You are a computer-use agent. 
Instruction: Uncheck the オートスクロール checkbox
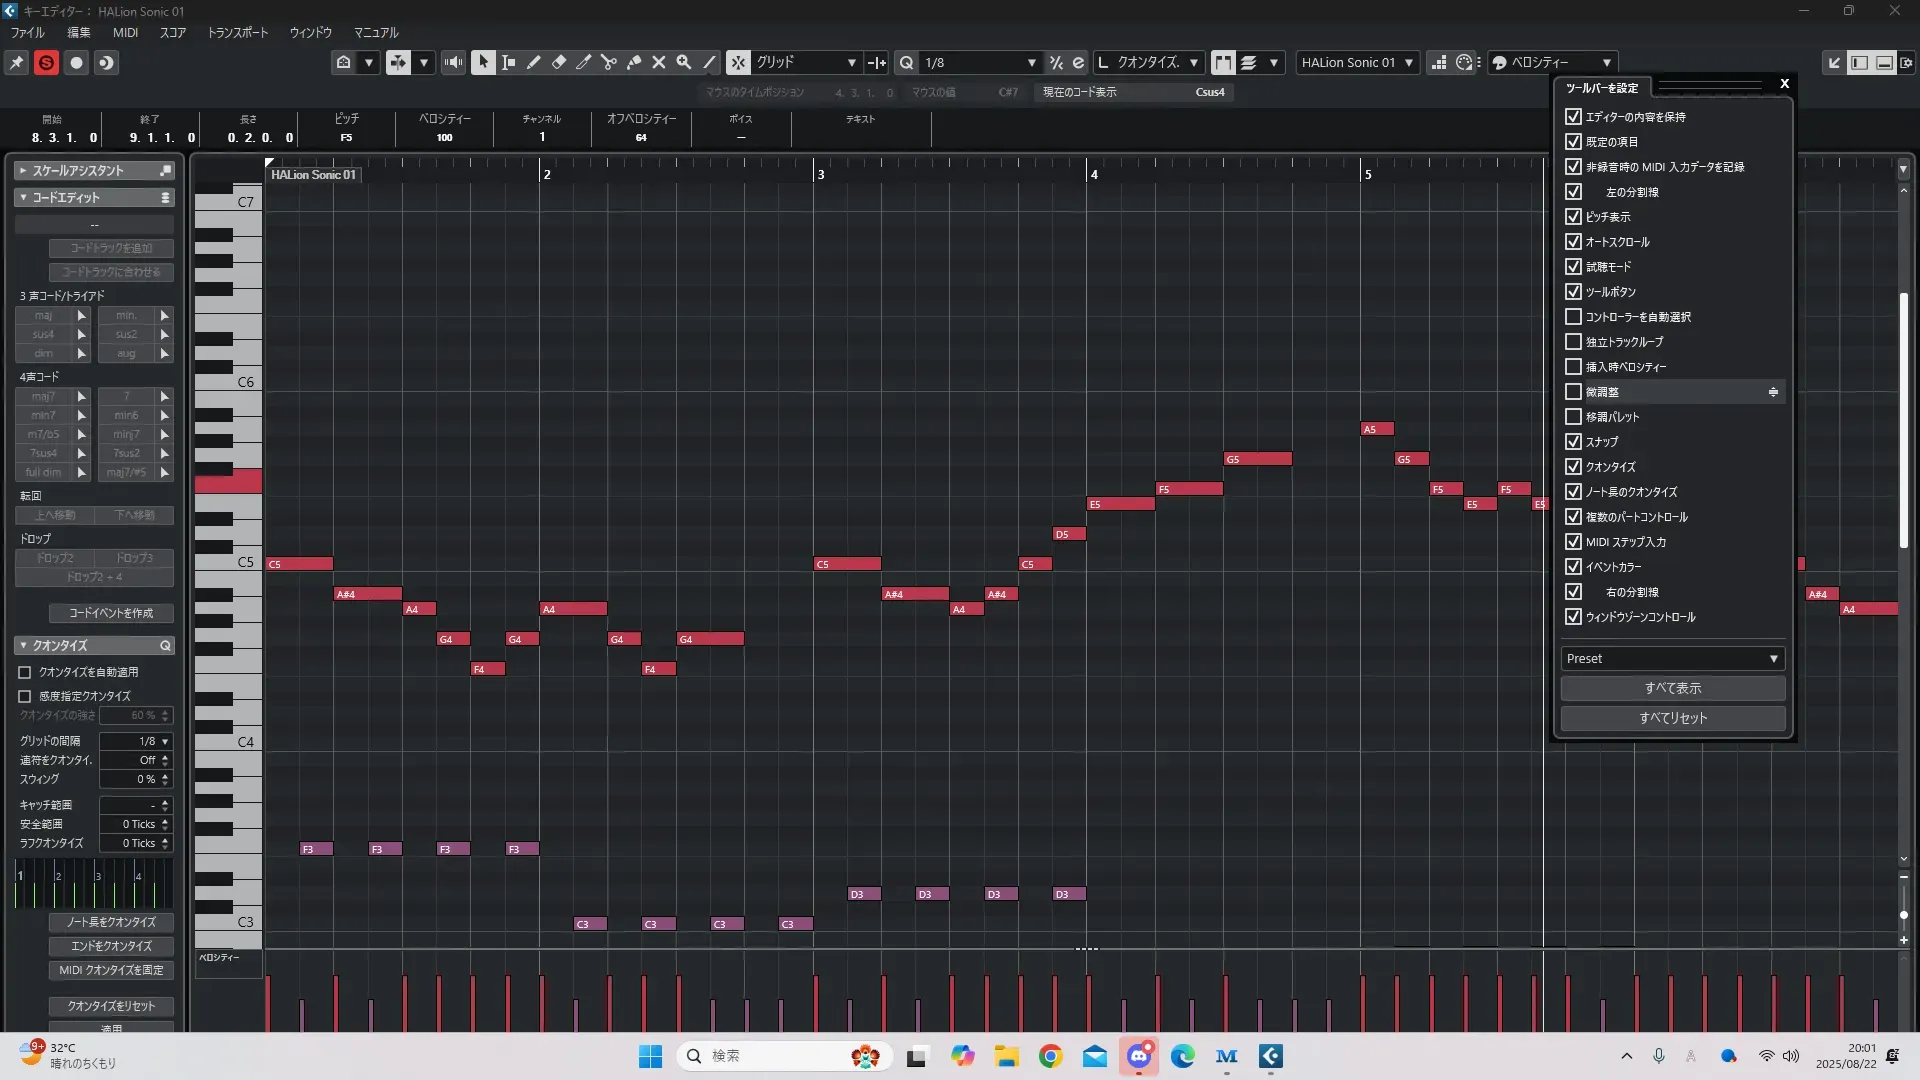(x=1573, y=242)
